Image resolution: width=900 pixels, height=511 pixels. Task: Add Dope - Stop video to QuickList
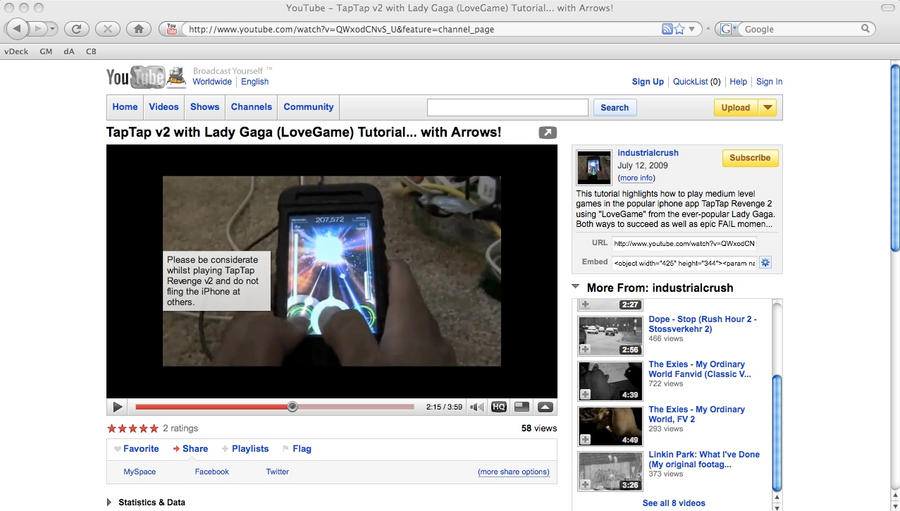[585, 349]
